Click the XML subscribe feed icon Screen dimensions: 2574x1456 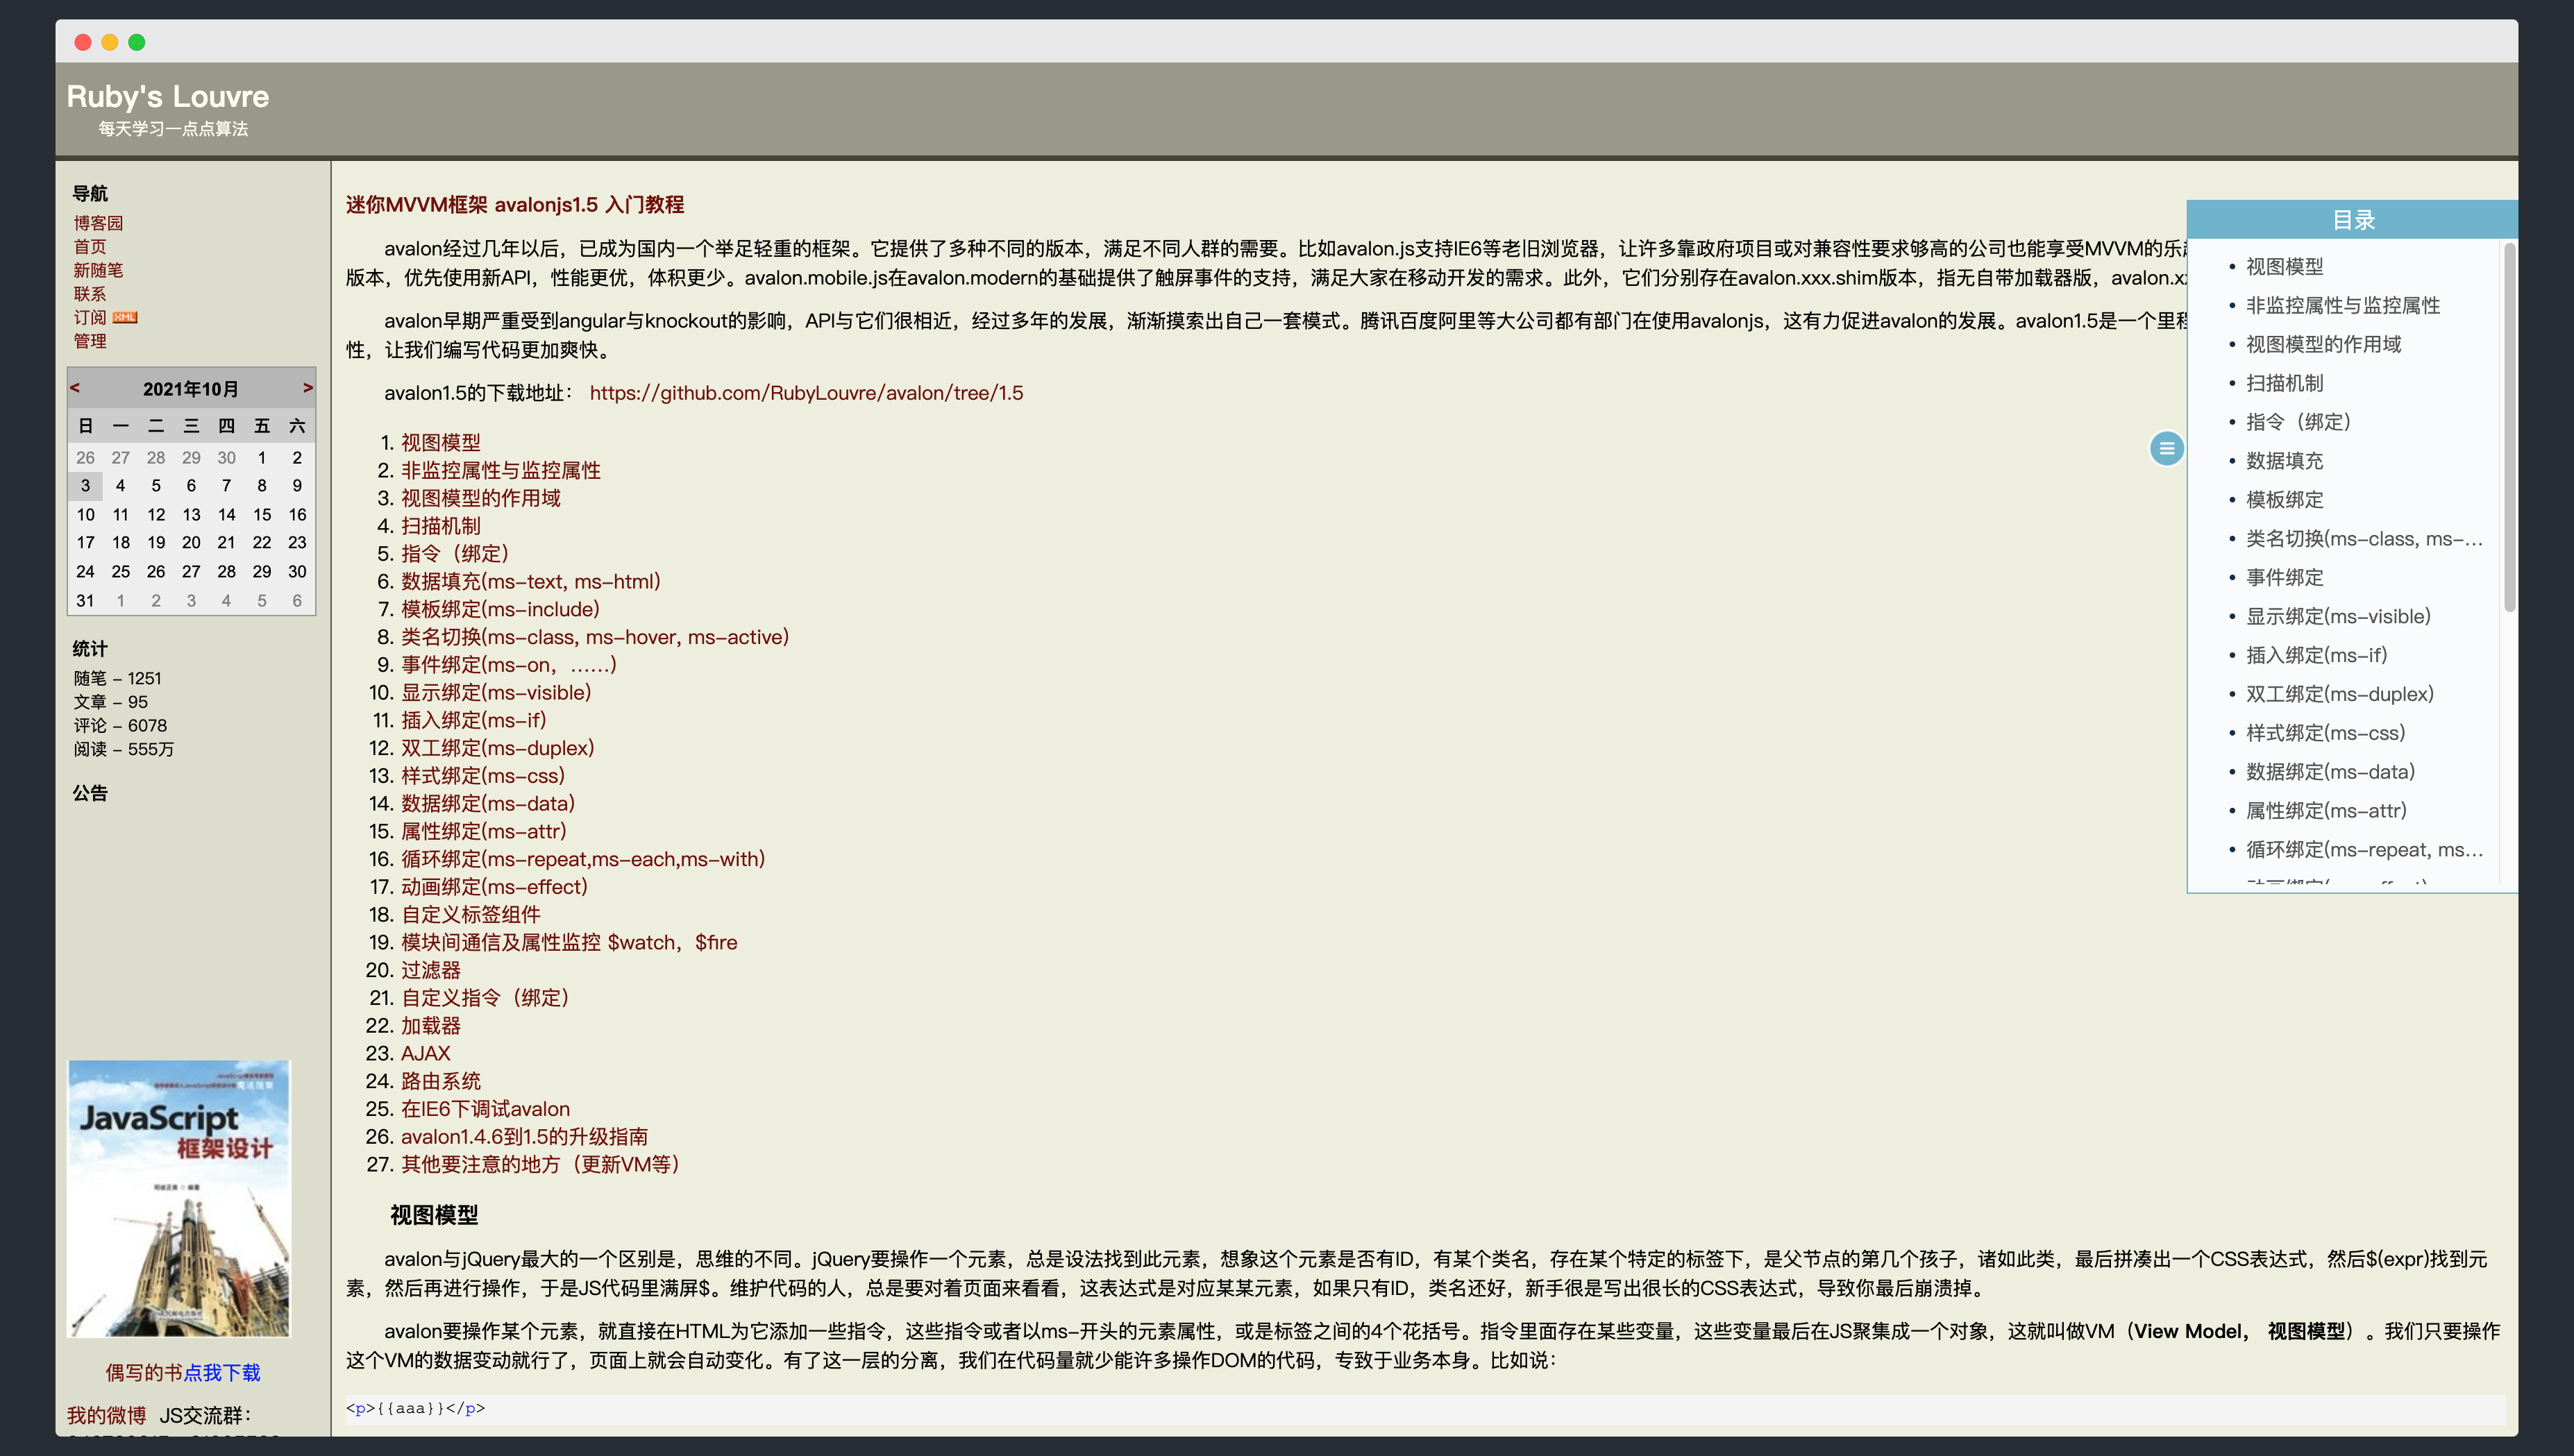(x=125, y=318)
